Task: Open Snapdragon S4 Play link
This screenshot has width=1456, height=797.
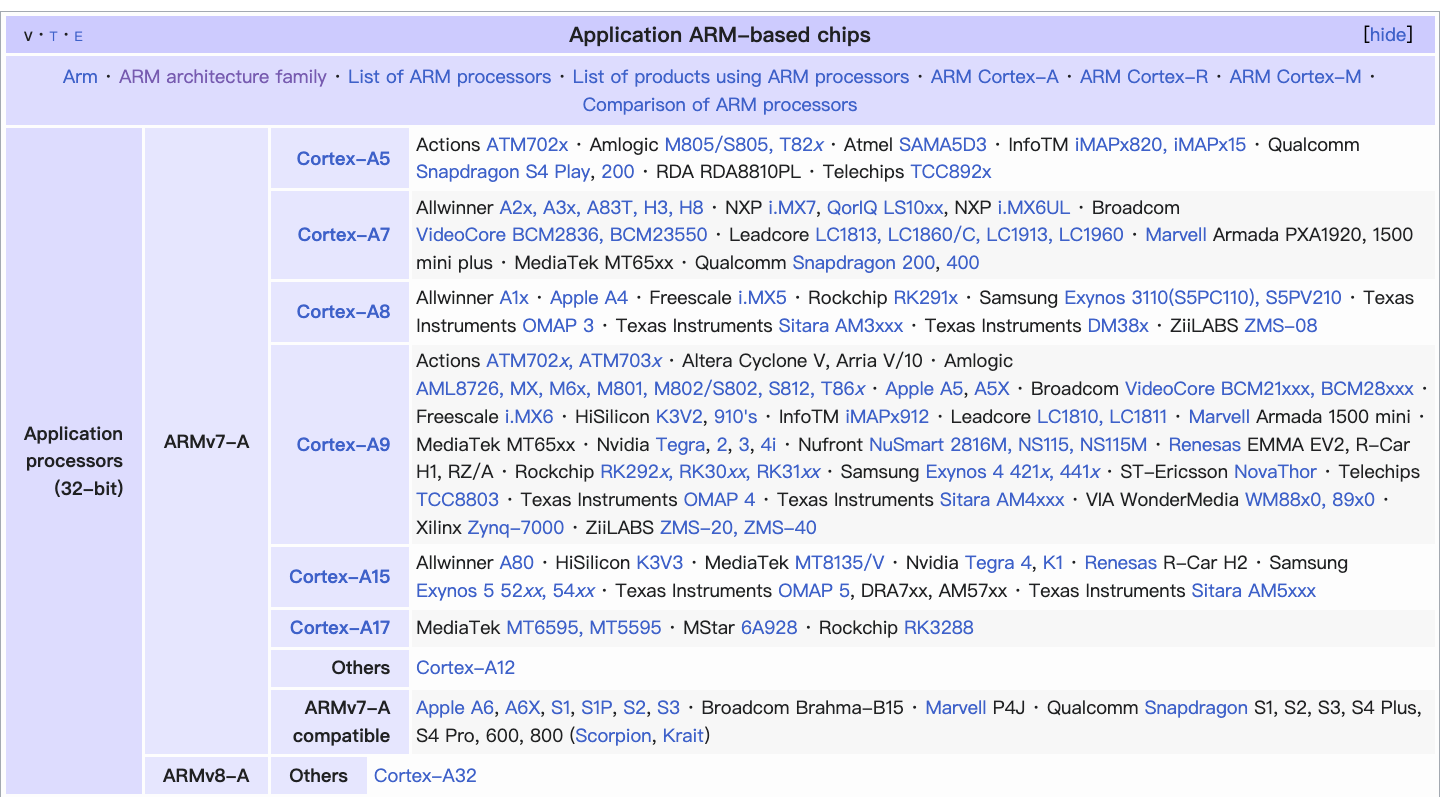Action: 503,172
